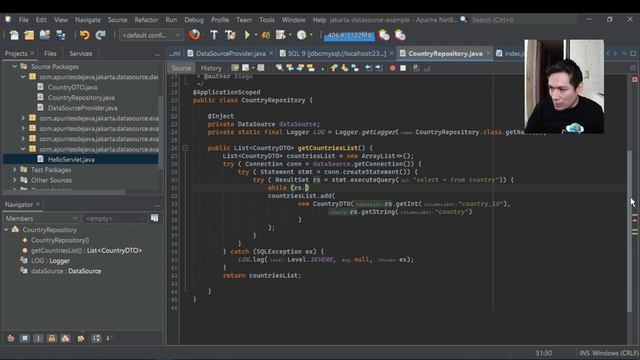Toggle Show Inherited Members filter in Navigator
Image resolution: width=640 pixels, height=360 pixels.
coord(11,338)
